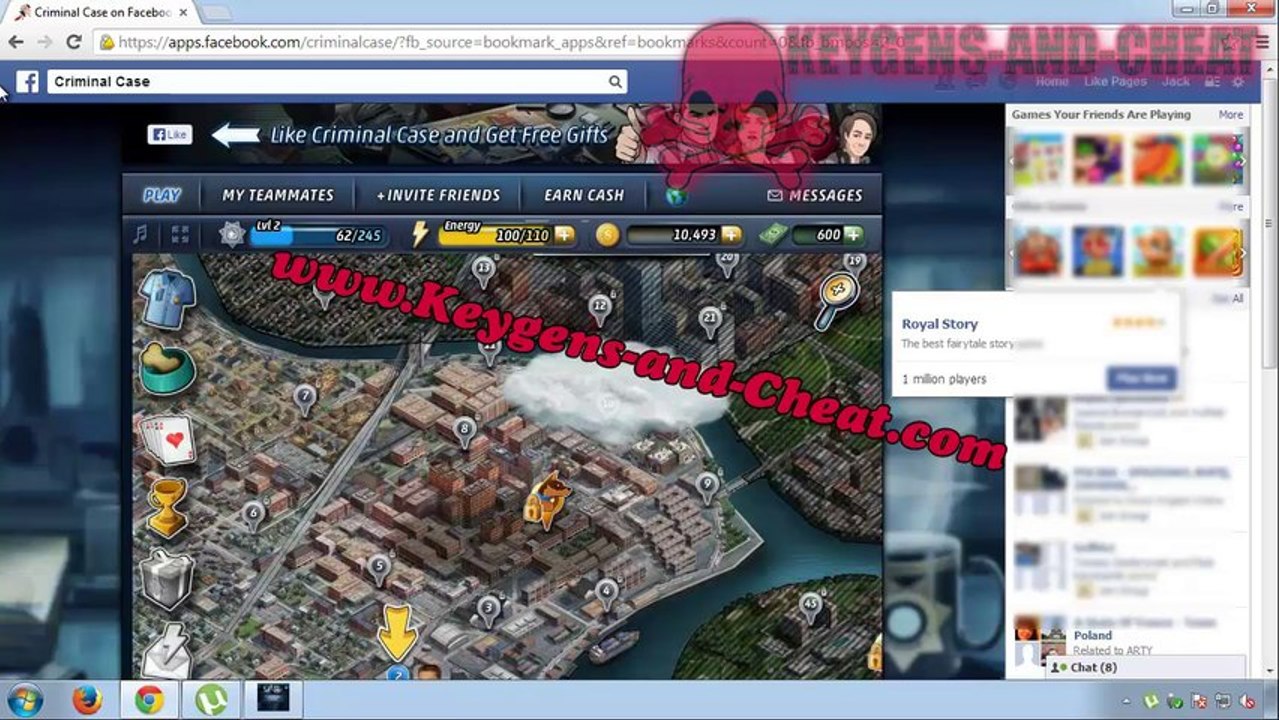Image resolution: width=1279 pixels, height=720 pixels.
Task: Open the +INVITE FRIENDS tab
Action: pos(438,195)
